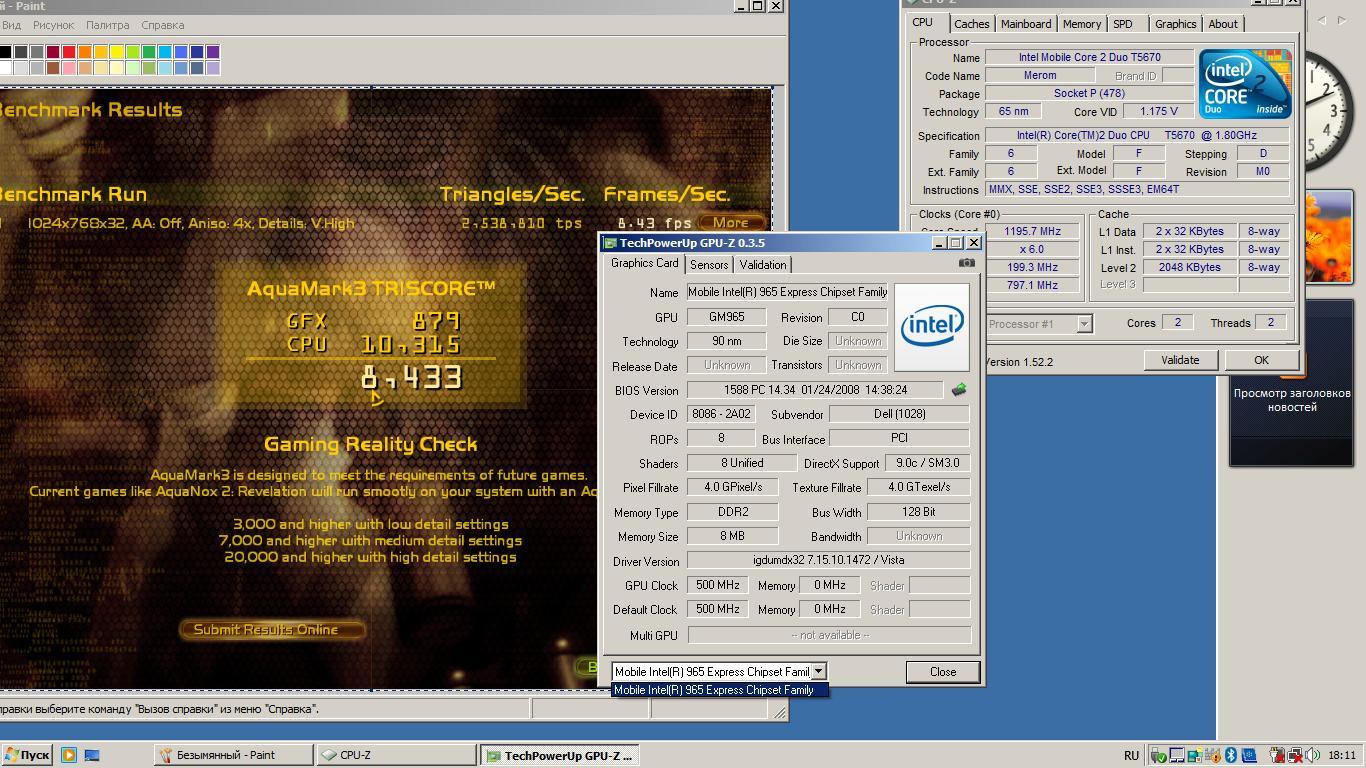The width and height of the screenshot is (1366, 768).
Task: Click the Paint window resize grip
Action: [779, 712]
